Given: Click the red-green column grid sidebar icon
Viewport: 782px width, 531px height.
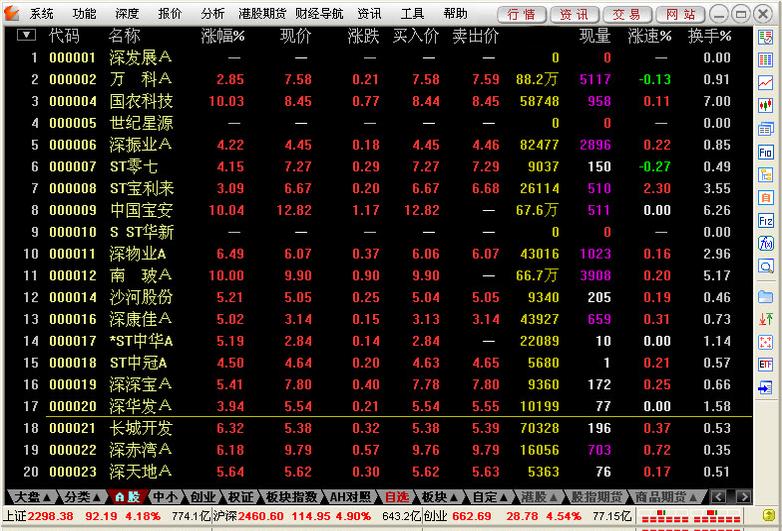Looking at the screenshot, I should tap(766, 60).
